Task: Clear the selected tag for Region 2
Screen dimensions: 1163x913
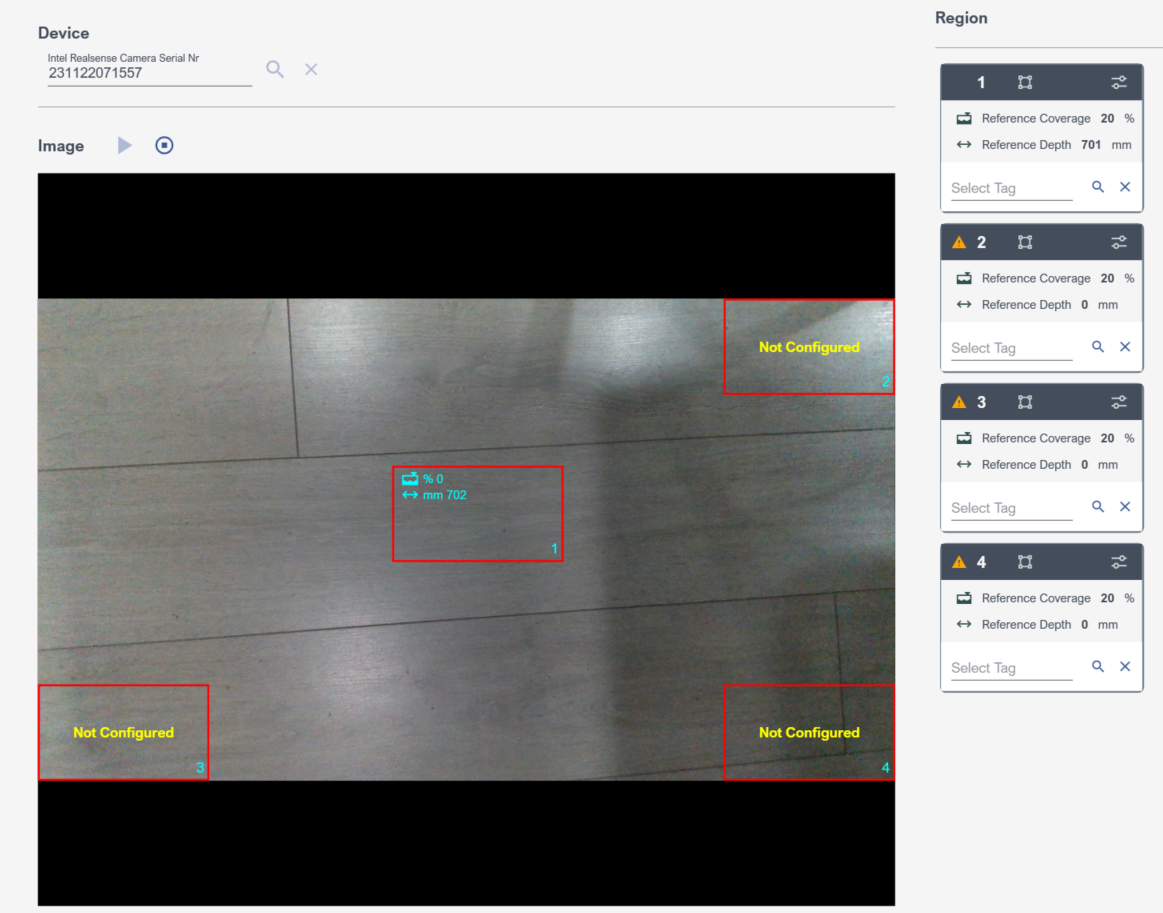Action: tap(1125, 347)
